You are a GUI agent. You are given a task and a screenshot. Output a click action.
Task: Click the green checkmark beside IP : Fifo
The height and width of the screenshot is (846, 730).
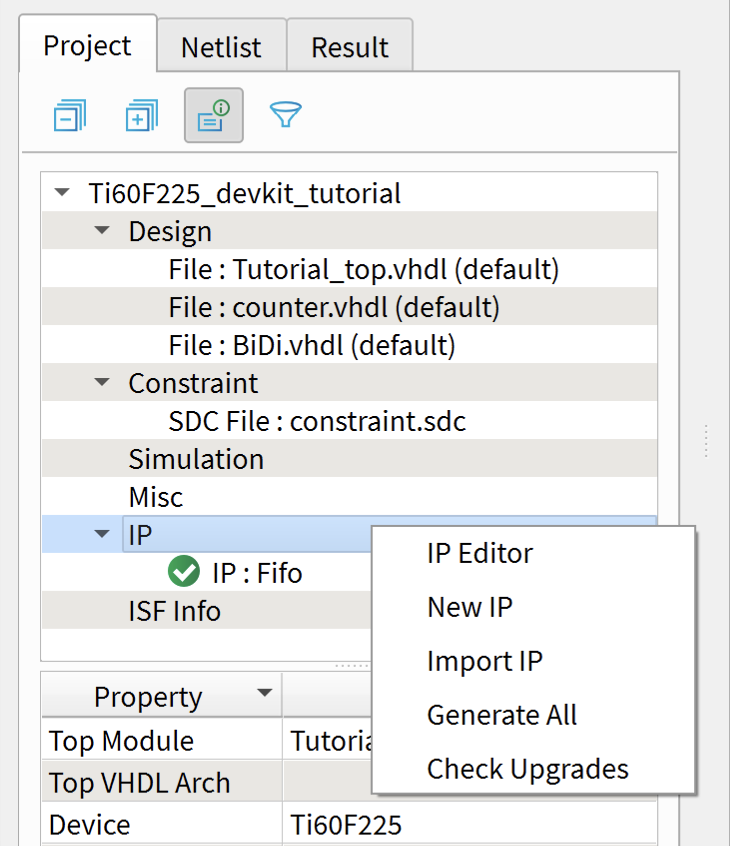(184, 572)
